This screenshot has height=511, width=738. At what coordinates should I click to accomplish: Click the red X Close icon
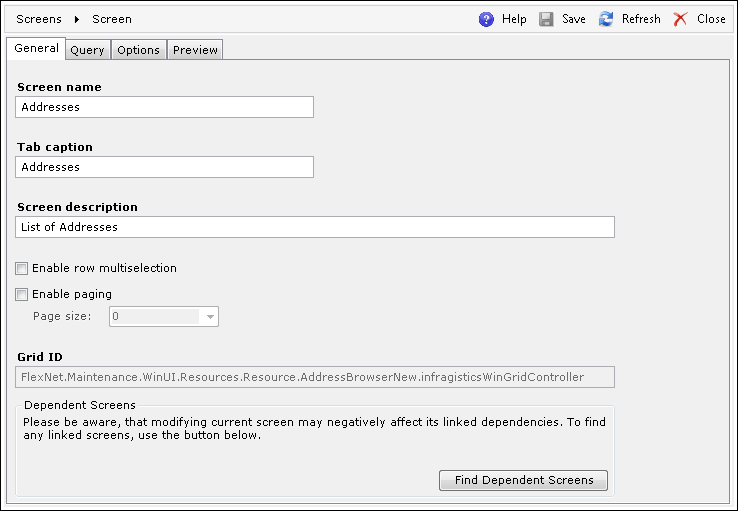pyautogui.click(x=680, y=19)
